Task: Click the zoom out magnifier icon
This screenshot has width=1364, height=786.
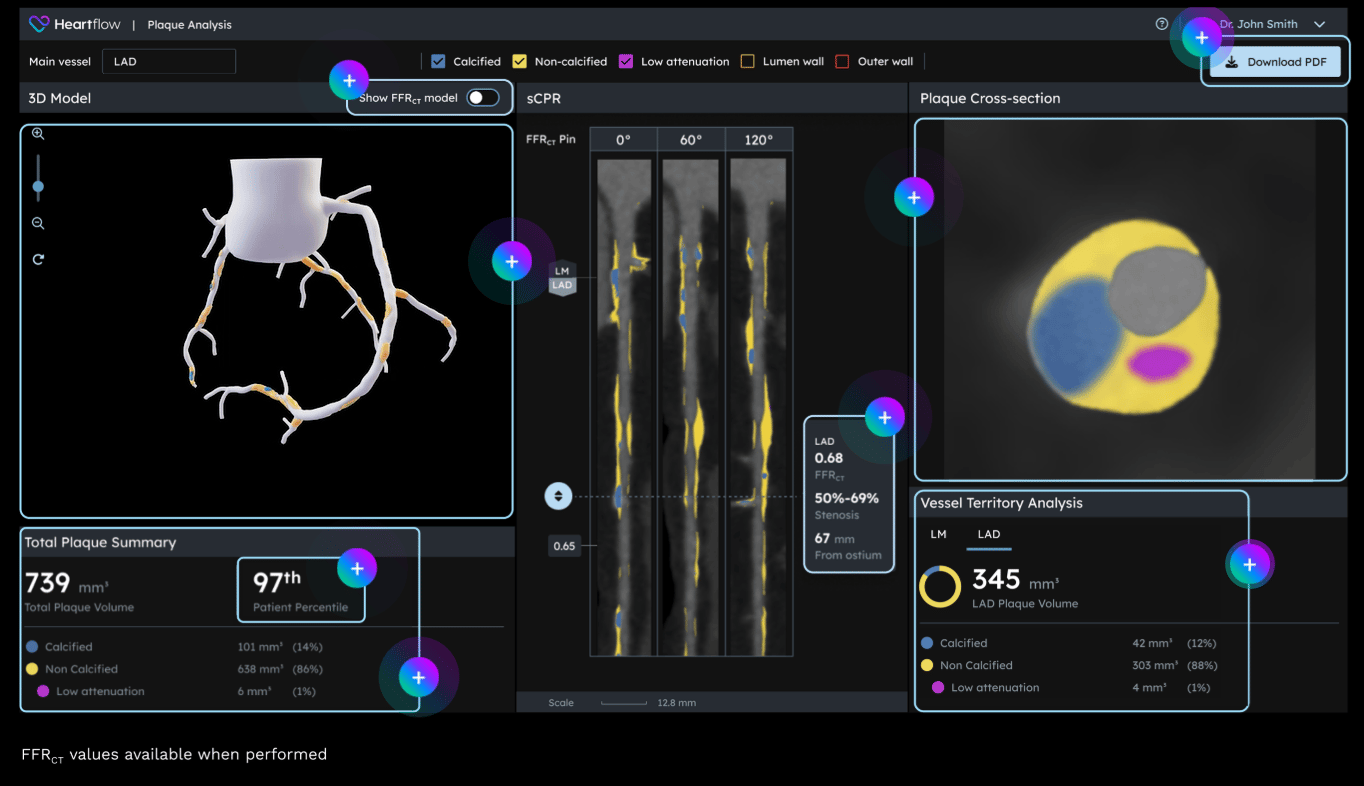Action: tap(38, 224)
